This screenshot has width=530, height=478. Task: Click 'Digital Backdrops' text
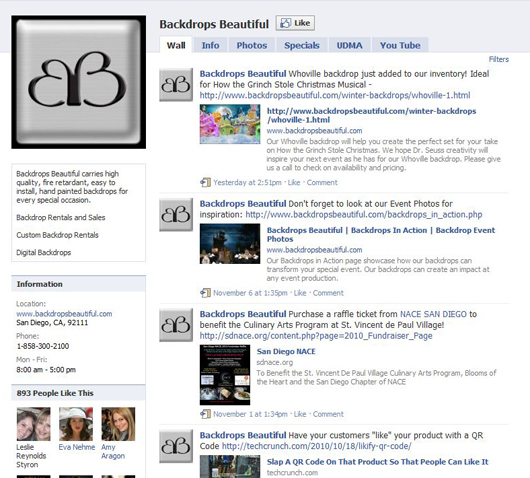44,253
